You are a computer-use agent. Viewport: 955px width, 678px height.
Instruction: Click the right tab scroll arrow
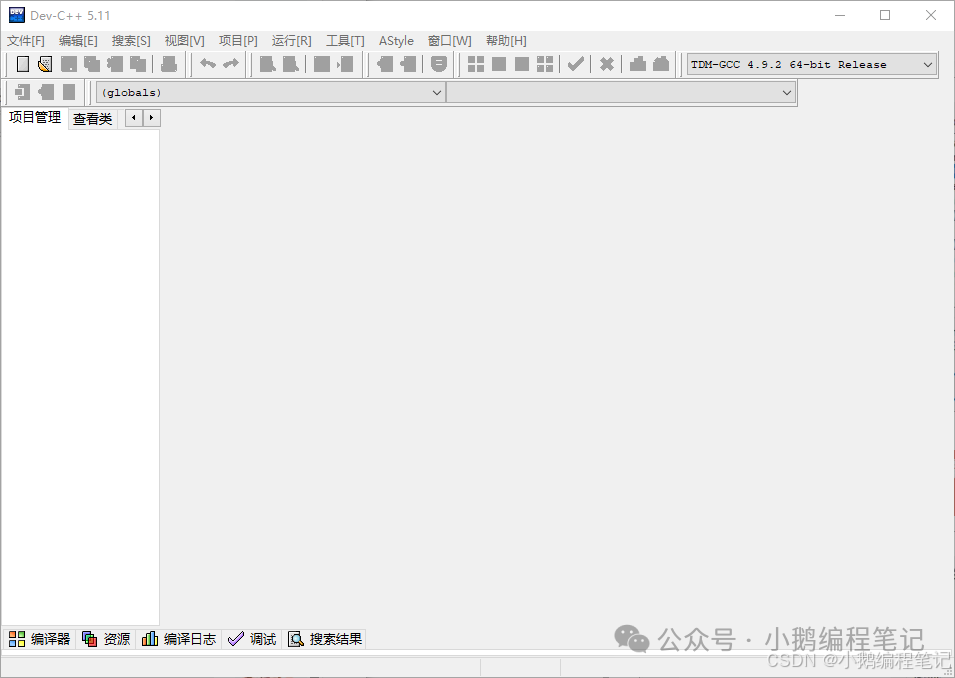152,118
